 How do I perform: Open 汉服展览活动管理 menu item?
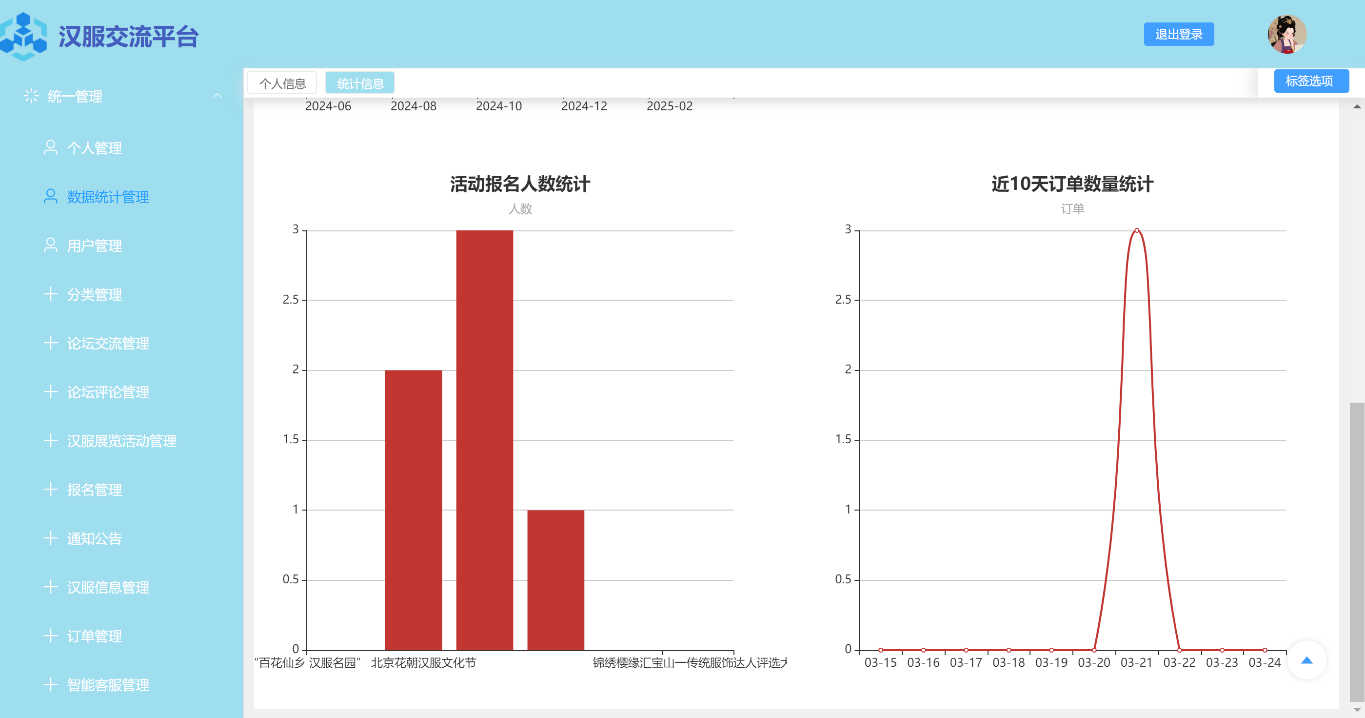(122, 442)
